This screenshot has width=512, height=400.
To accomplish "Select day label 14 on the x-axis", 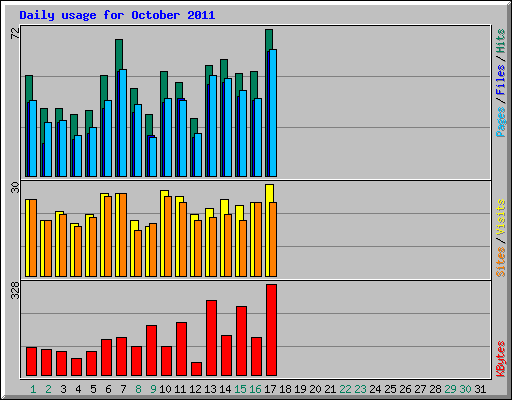I will 225,389.
